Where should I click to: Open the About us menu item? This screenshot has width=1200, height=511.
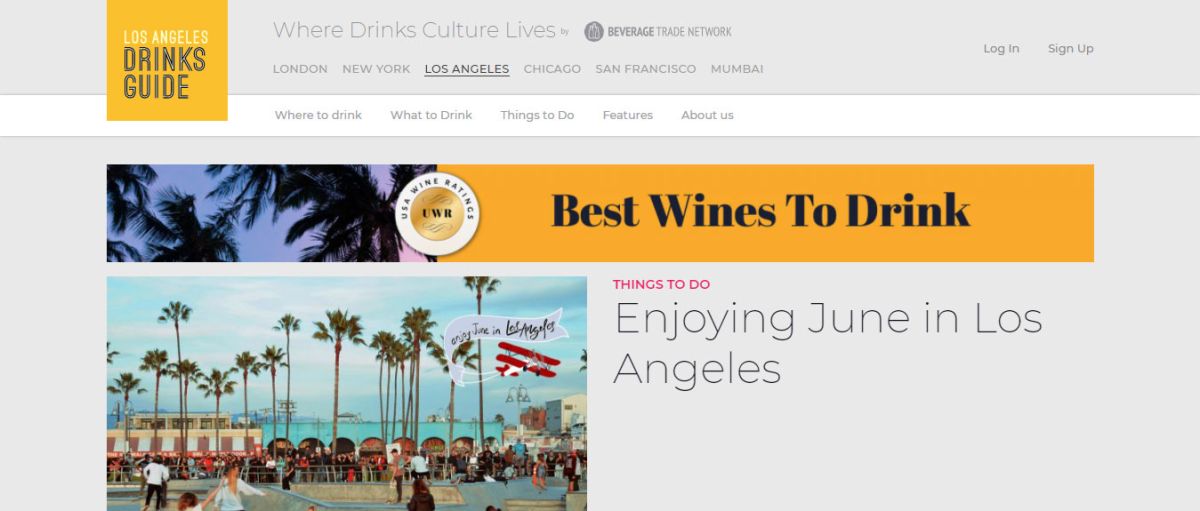[x=707, y=115]
